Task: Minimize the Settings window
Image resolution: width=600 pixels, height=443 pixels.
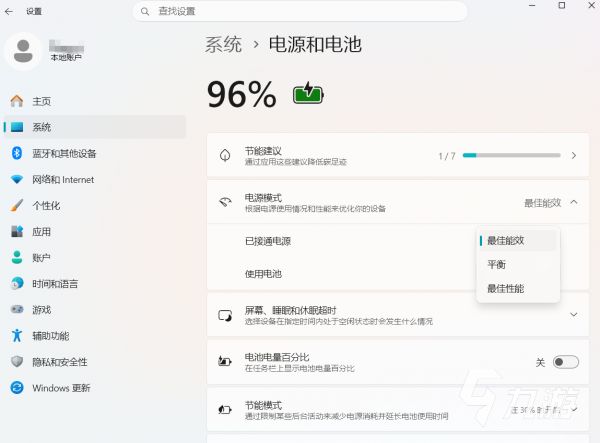Action: pos(532,5)
